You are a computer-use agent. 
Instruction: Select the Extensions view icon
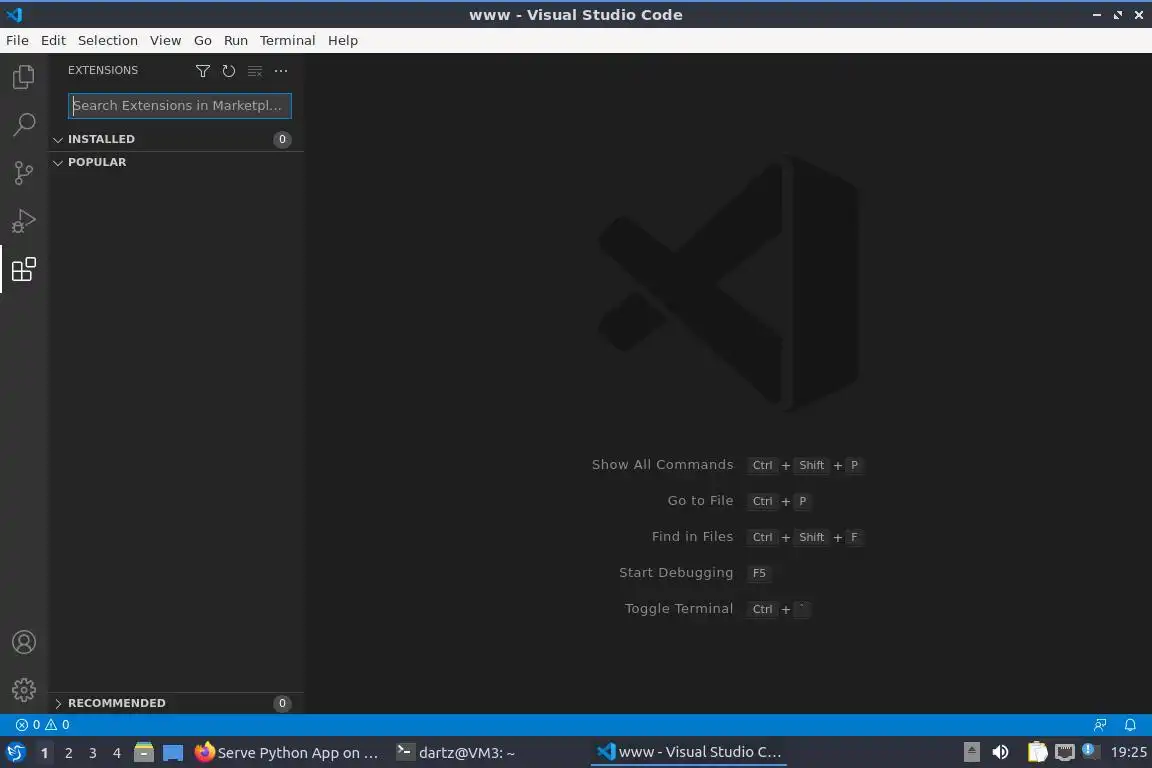coord(24,270)
